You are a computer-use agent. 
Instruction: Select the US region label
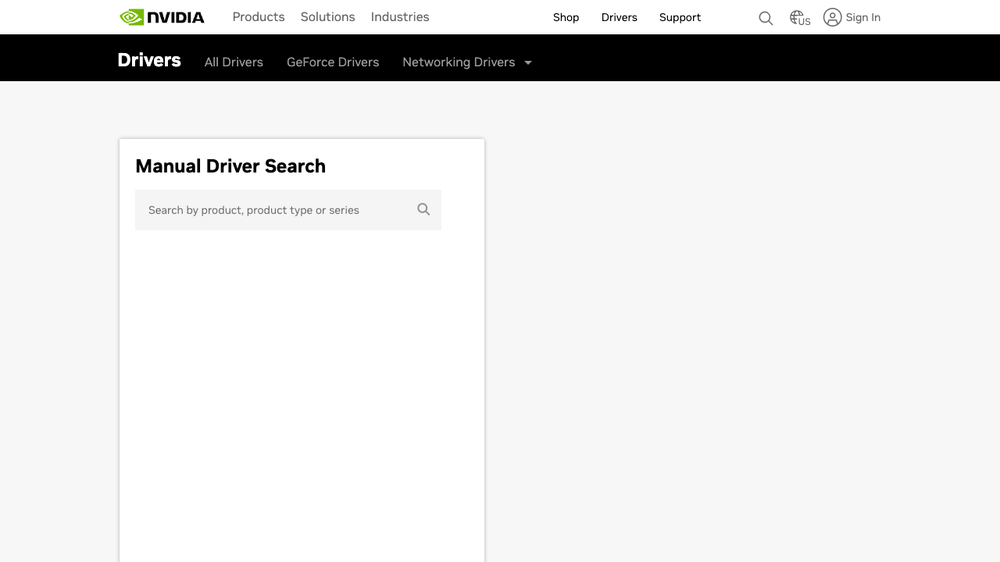804,22
